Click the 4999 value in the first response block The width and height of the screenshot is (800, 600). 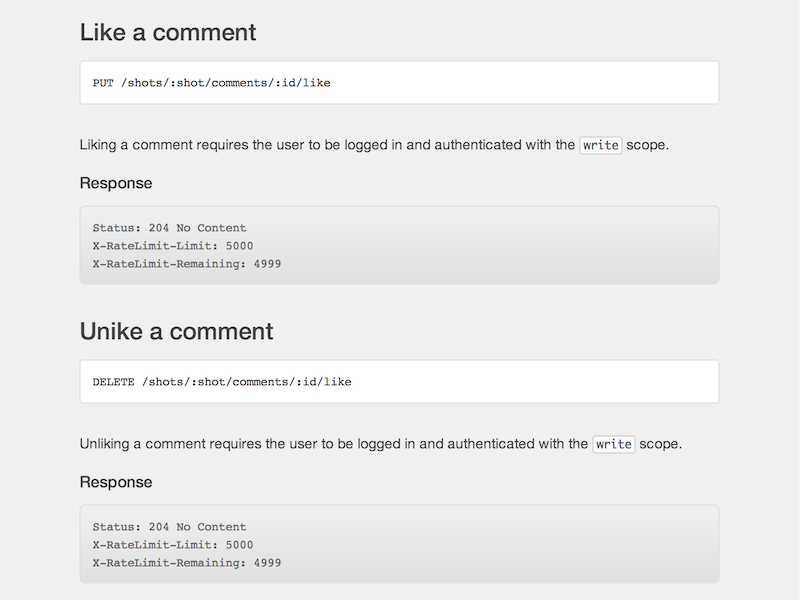click(x=267, y=264)
